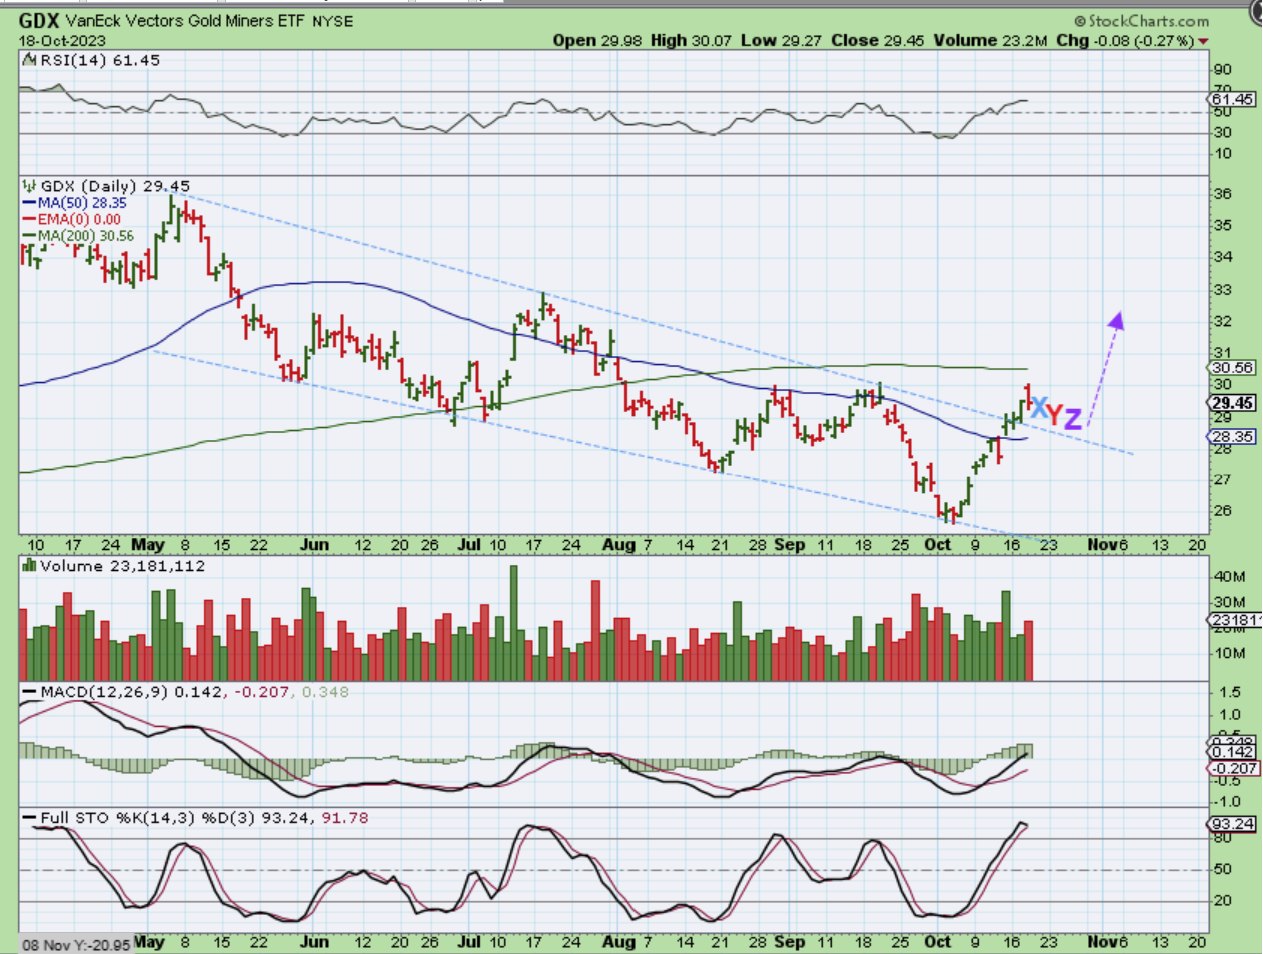Click the 'GDX (Daily) 29.45' legend label

(115, 186)
